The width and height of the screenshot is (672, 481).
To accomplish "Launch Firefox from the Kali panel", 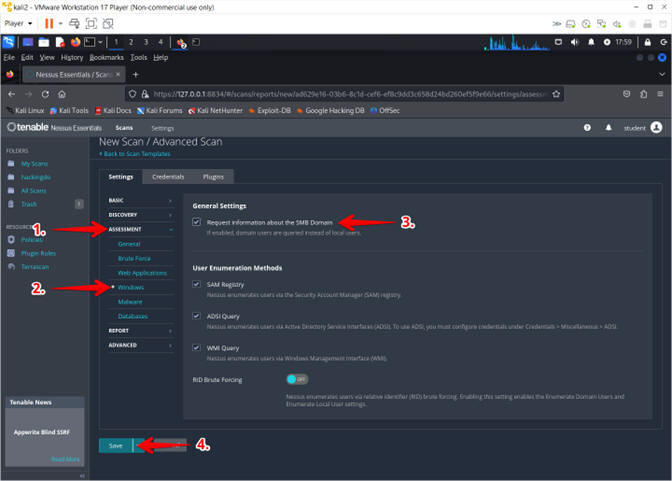I will pos(75,42).
